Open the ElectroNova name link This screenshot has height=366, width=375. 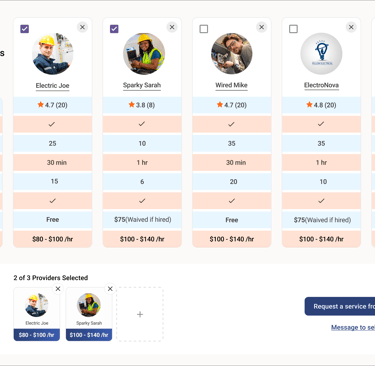[x=321, y=85]
